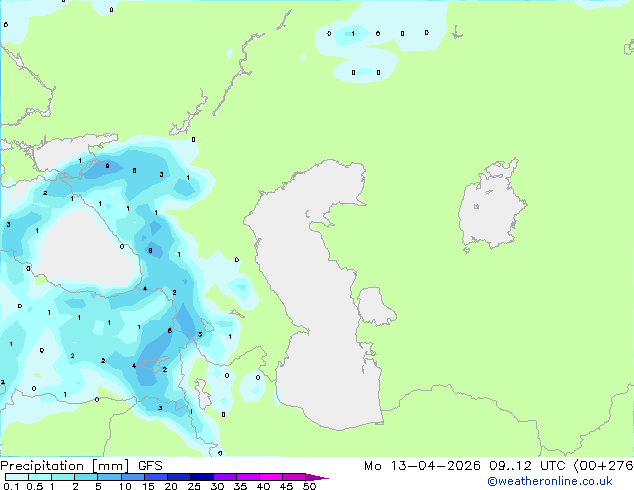
Task: Click the 0.5–1 mm legend color box
Action: pos(40,477)
